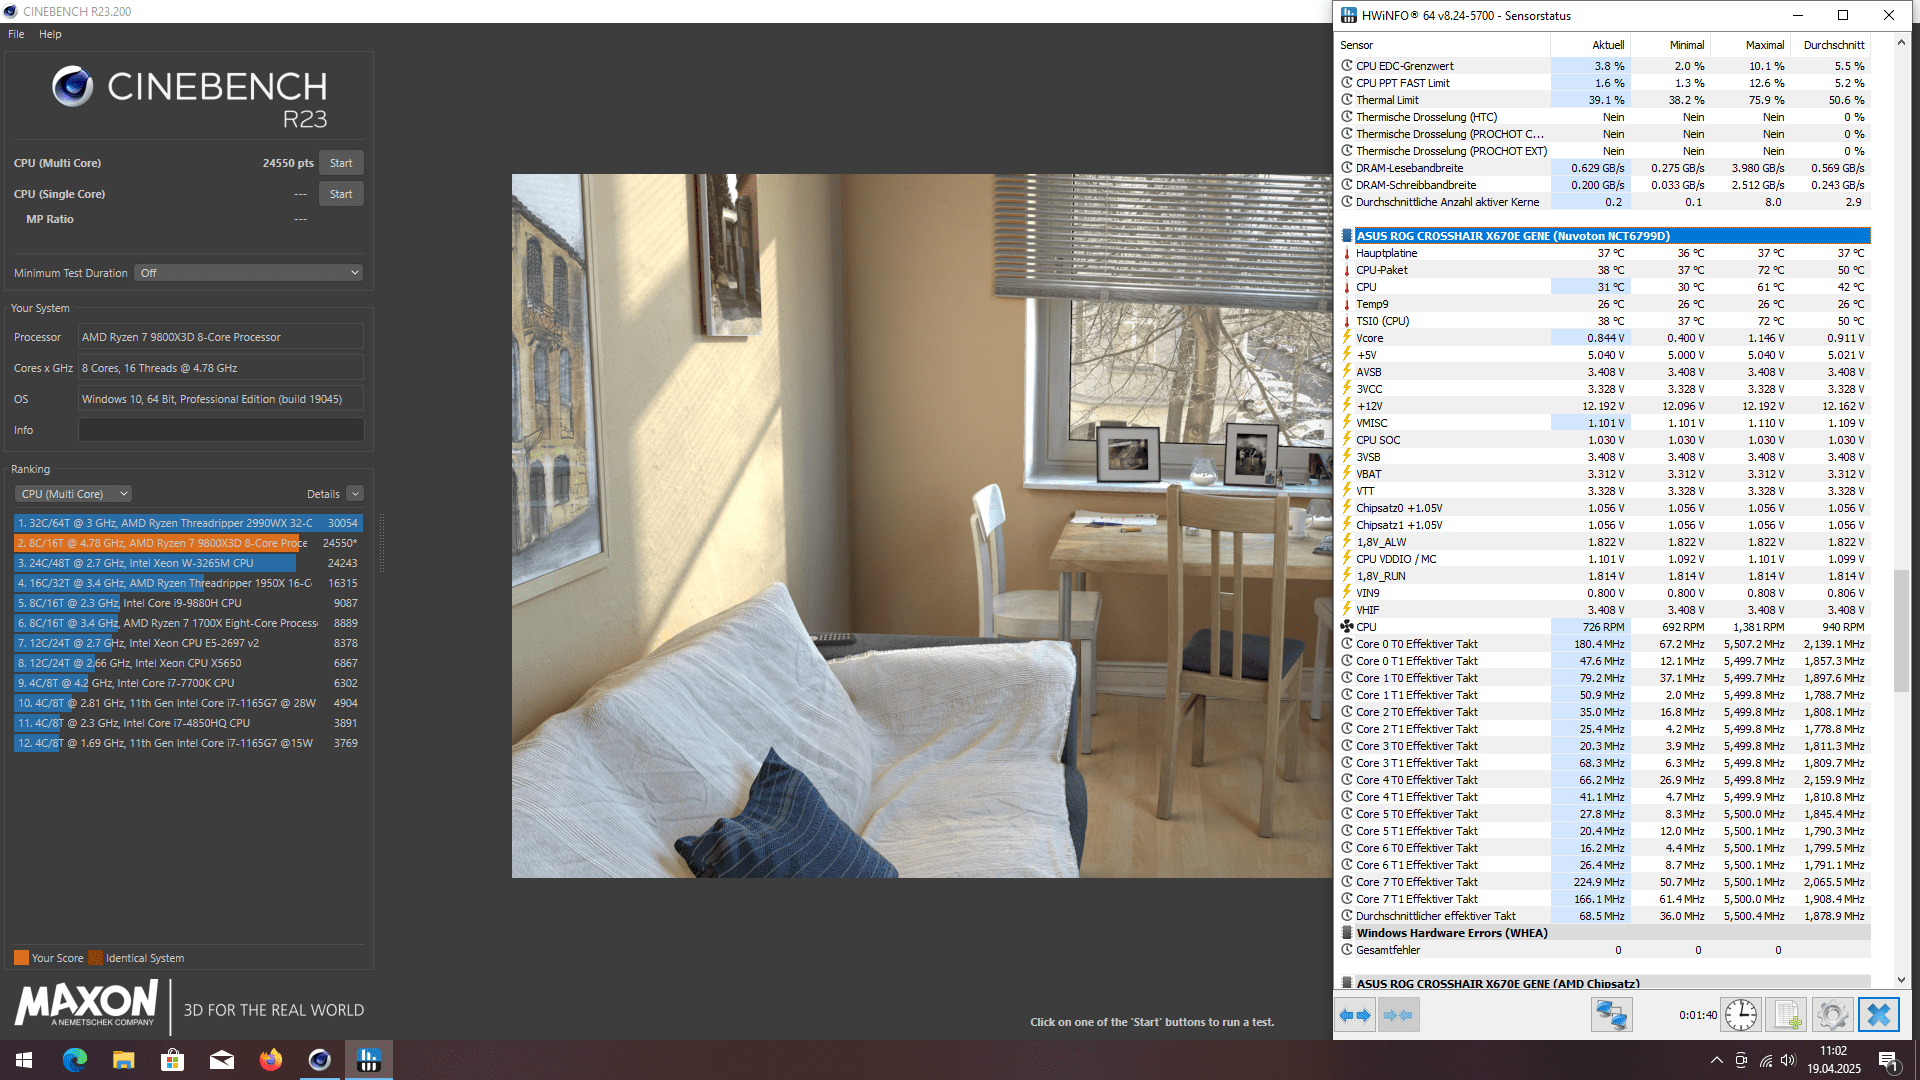Open Firefox from the taskbar
This screenshot has height=1080, width=1920.
[270, 1060]
